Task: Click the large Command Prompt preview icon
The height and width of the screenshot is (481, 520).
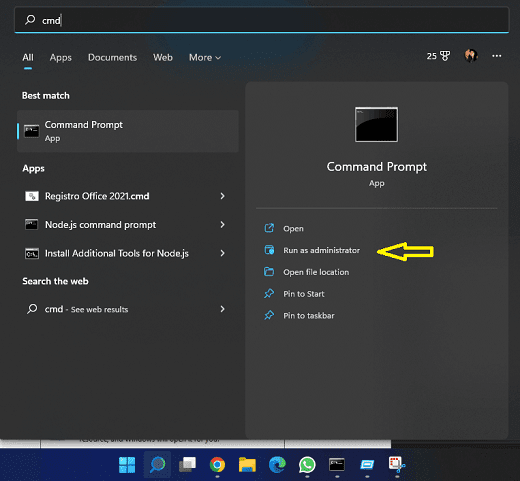Action: [x=376, y=124]
